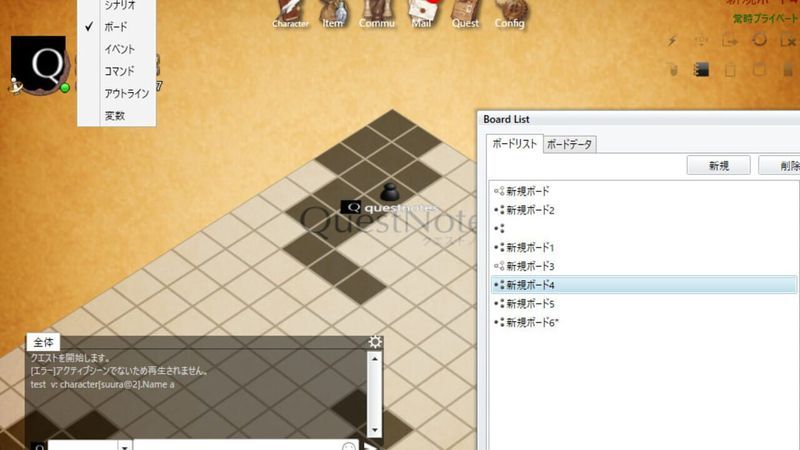The width and height of the screenshot is (800, 450).
Task: Click the chat log scrollbar track
Action: (374, 394)
